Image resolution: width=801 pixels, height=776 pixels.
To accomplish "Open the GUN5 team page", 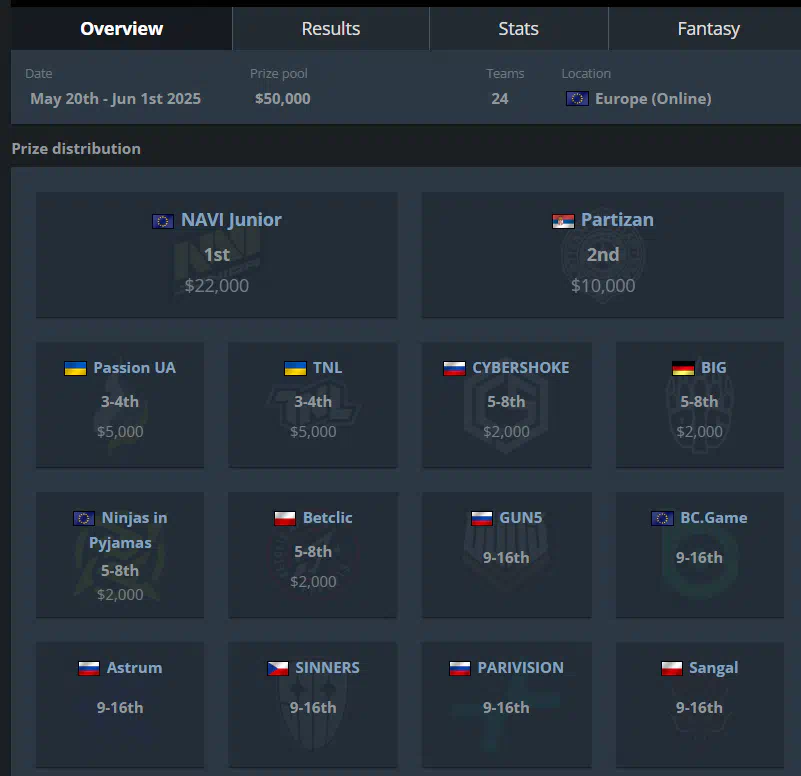I will click(521, 518).
